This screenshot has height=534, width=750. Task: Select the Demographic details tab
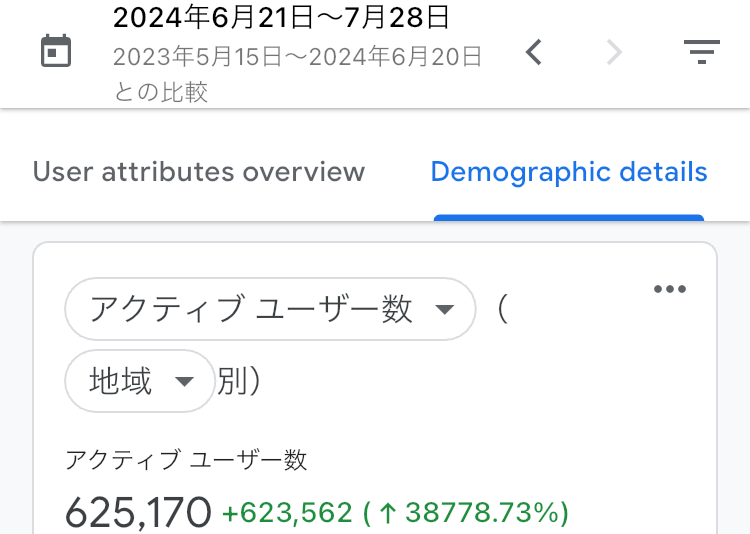point(569,172)
